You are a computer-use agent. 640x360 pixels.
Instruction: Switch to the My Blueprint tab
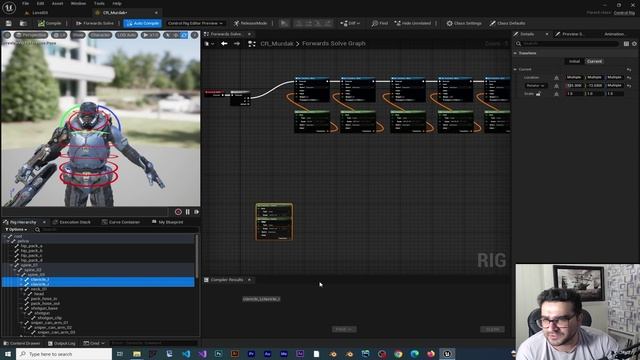click(x=167, y=222)
